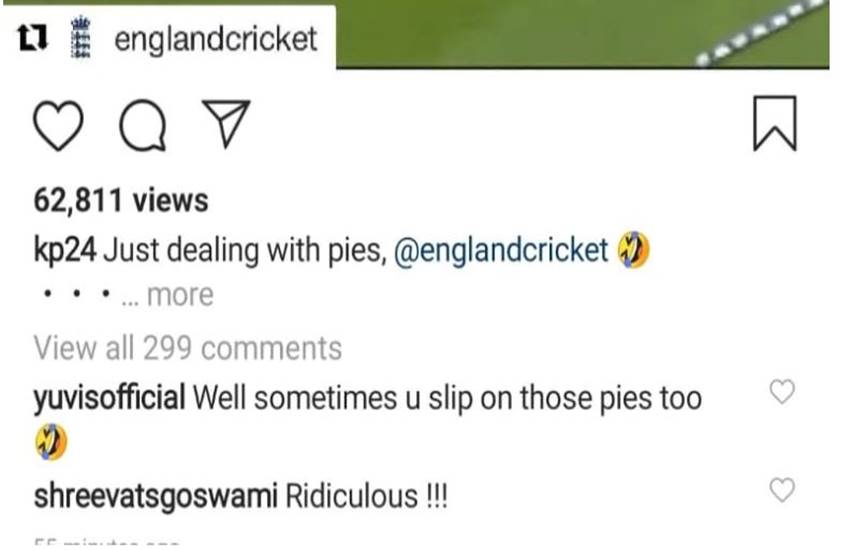Like the post with the heart icon

point(59,125)
